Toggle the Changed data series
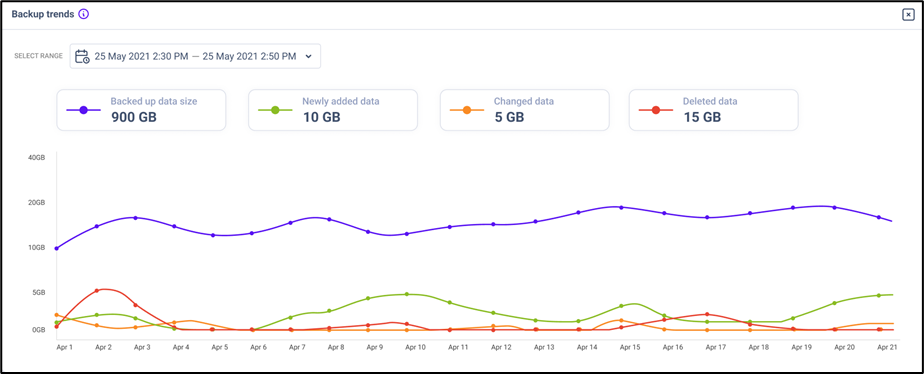This screenshot has width=924, height=374. coord(525,110)
